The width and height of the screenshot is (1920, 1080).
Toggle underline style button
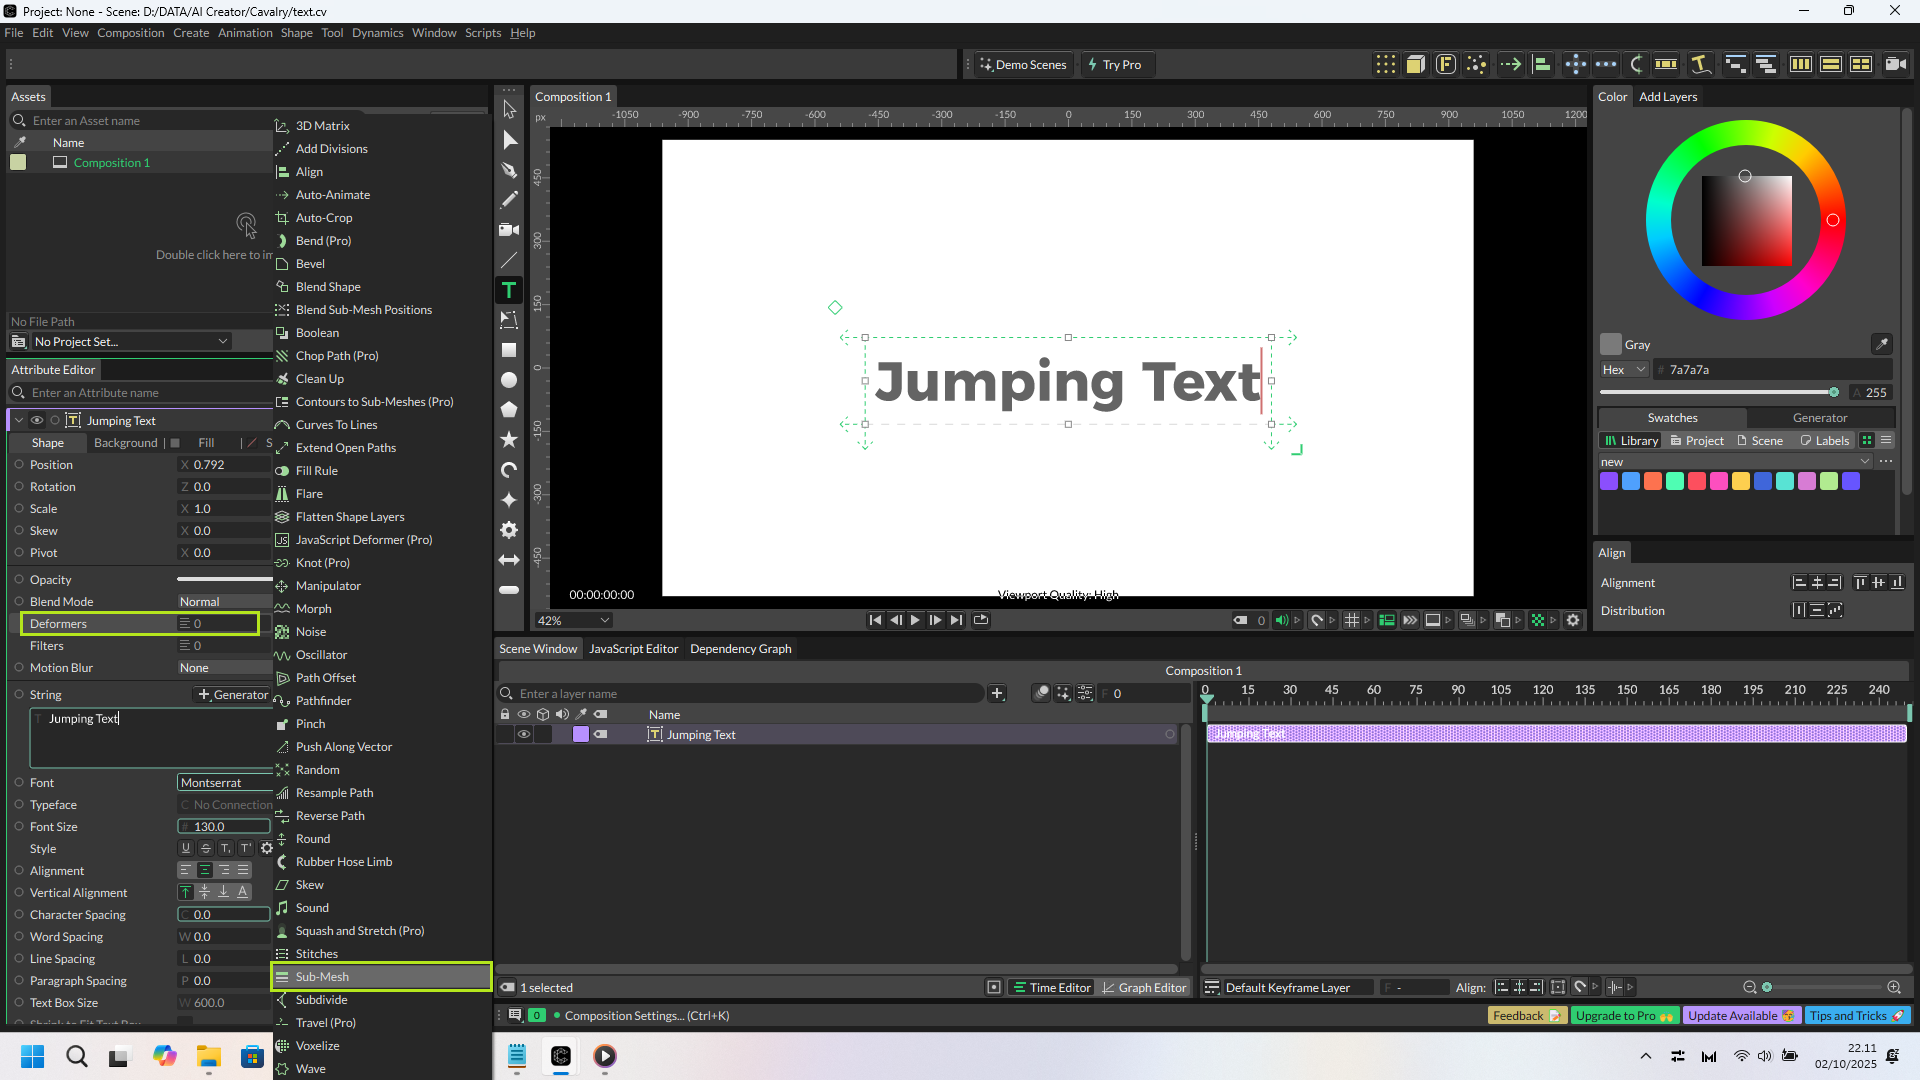click(x=186, y=848)
